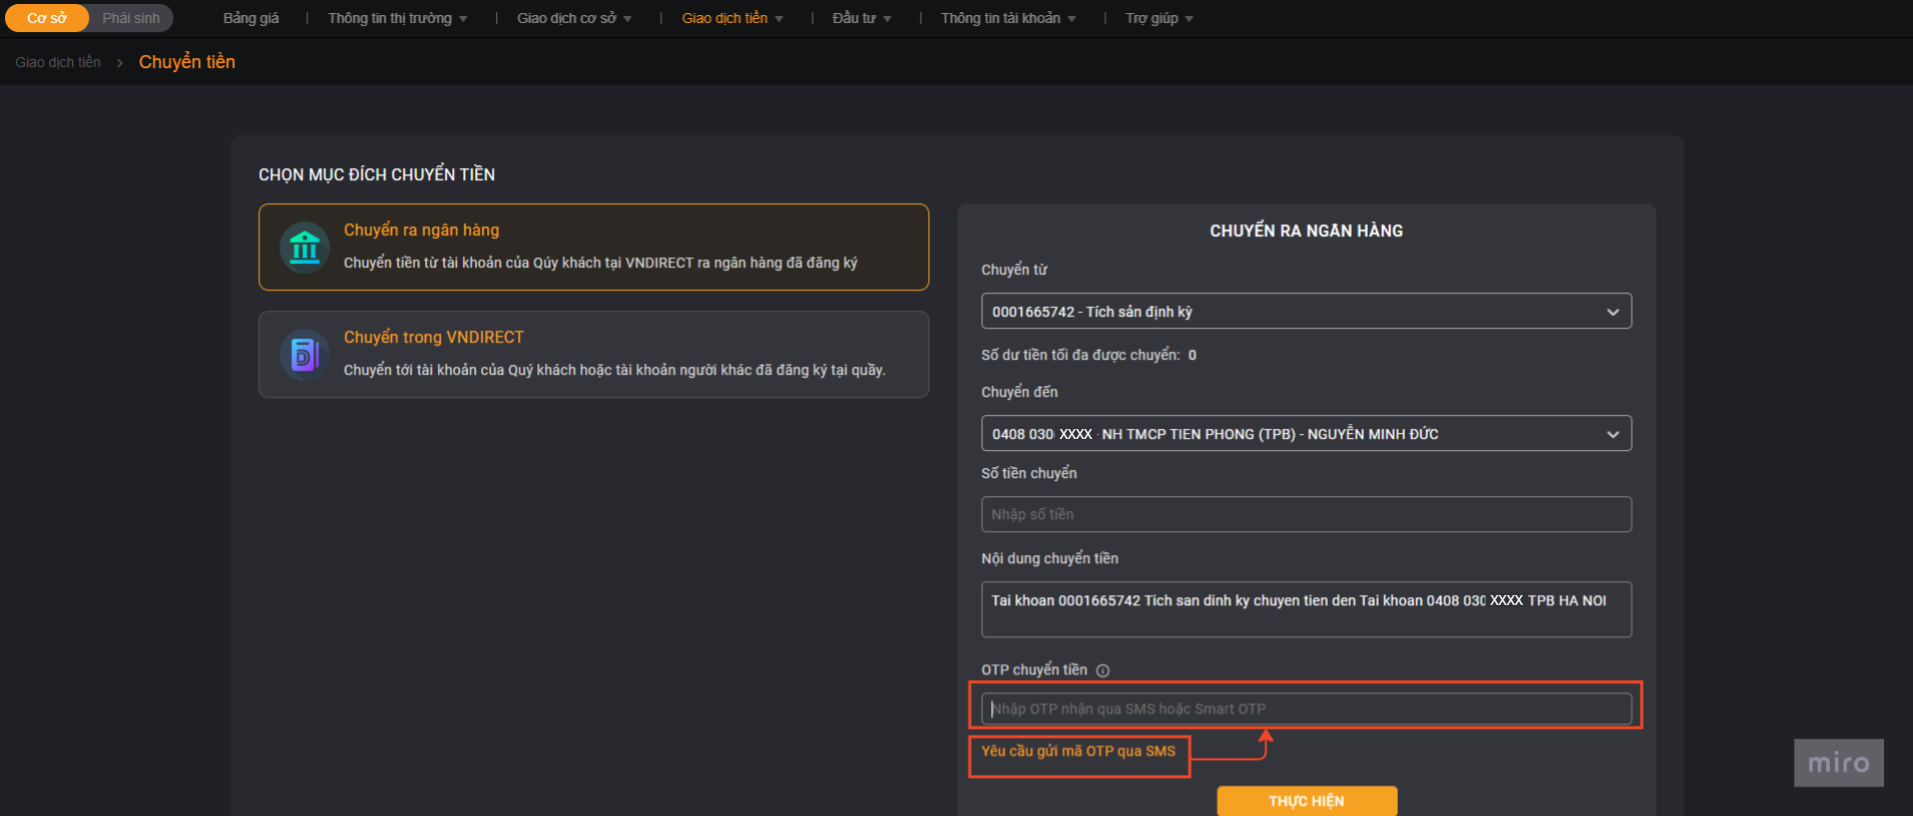Open the Chuyển đến bank dropdown
This screenshot has width=1913, height=816.
tap(1306, 433)
